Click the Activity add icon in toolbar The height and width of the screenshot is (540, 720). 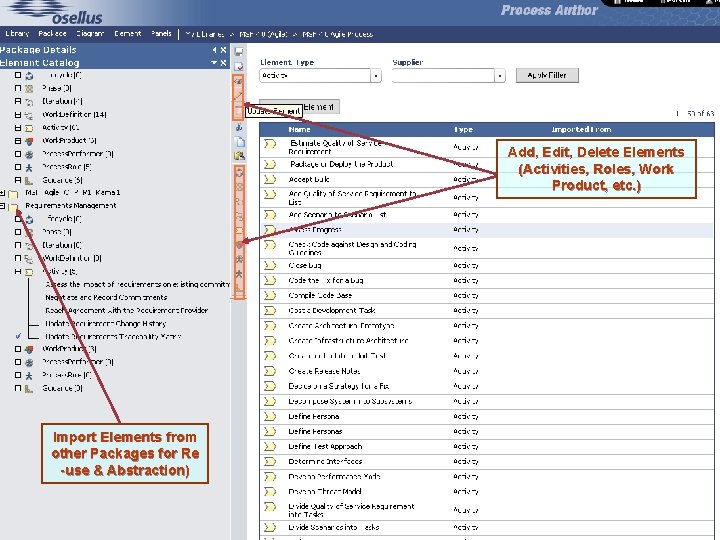239,231
